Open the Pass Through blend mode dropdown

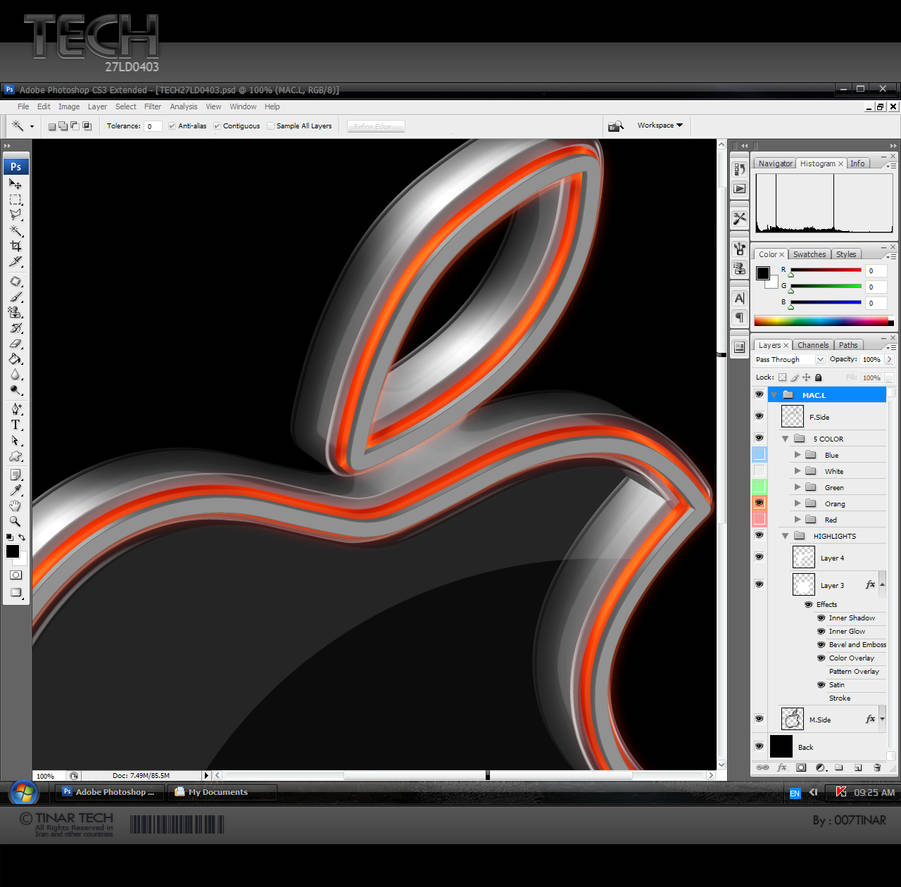click(x=790, y=360)
